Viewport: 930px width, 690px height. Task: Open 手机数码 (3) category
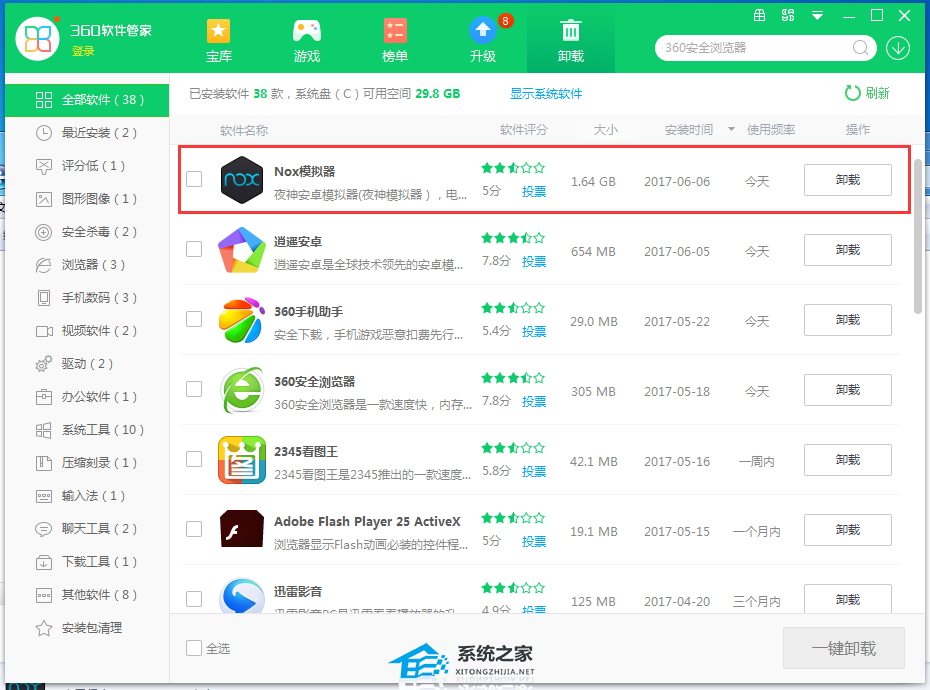tap(87, 298)
